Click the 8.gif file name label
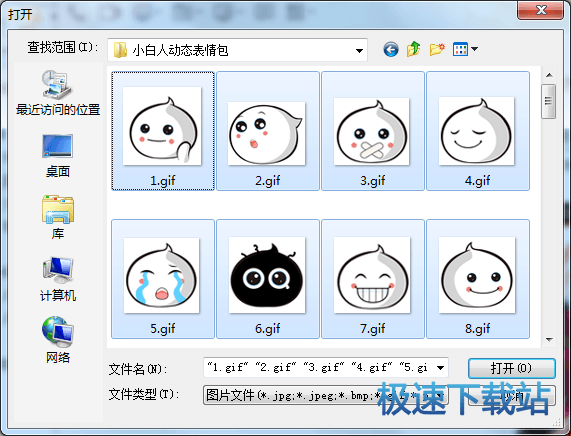The height and width of the screenshot is (436, 571). click(x=477, y=329)
